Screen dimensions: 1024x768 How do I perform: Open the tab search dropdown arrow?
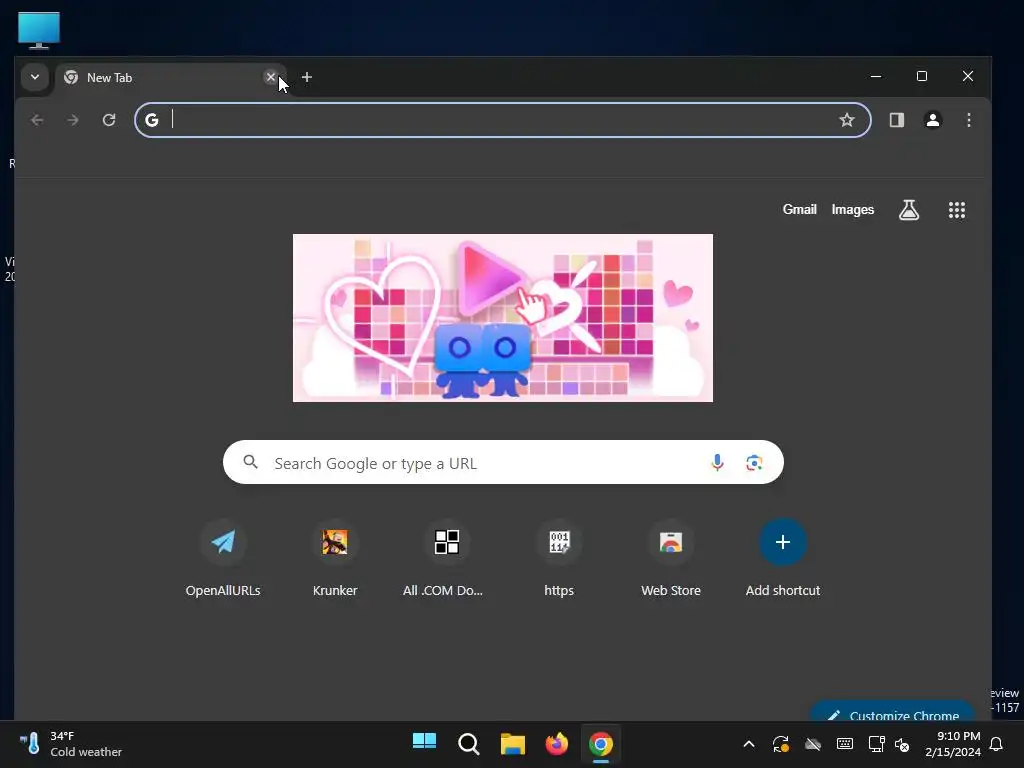[35, 77]
